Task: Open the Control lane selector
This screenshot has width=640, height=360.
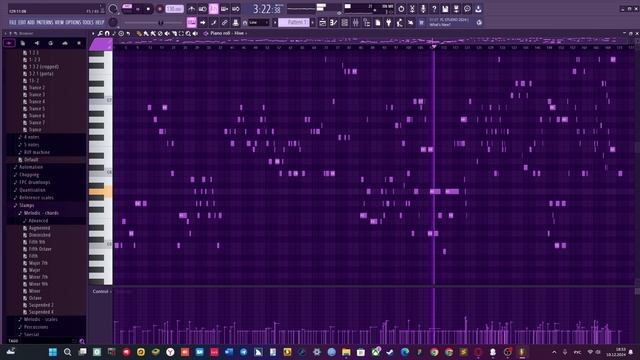Action: click(101, 291)
